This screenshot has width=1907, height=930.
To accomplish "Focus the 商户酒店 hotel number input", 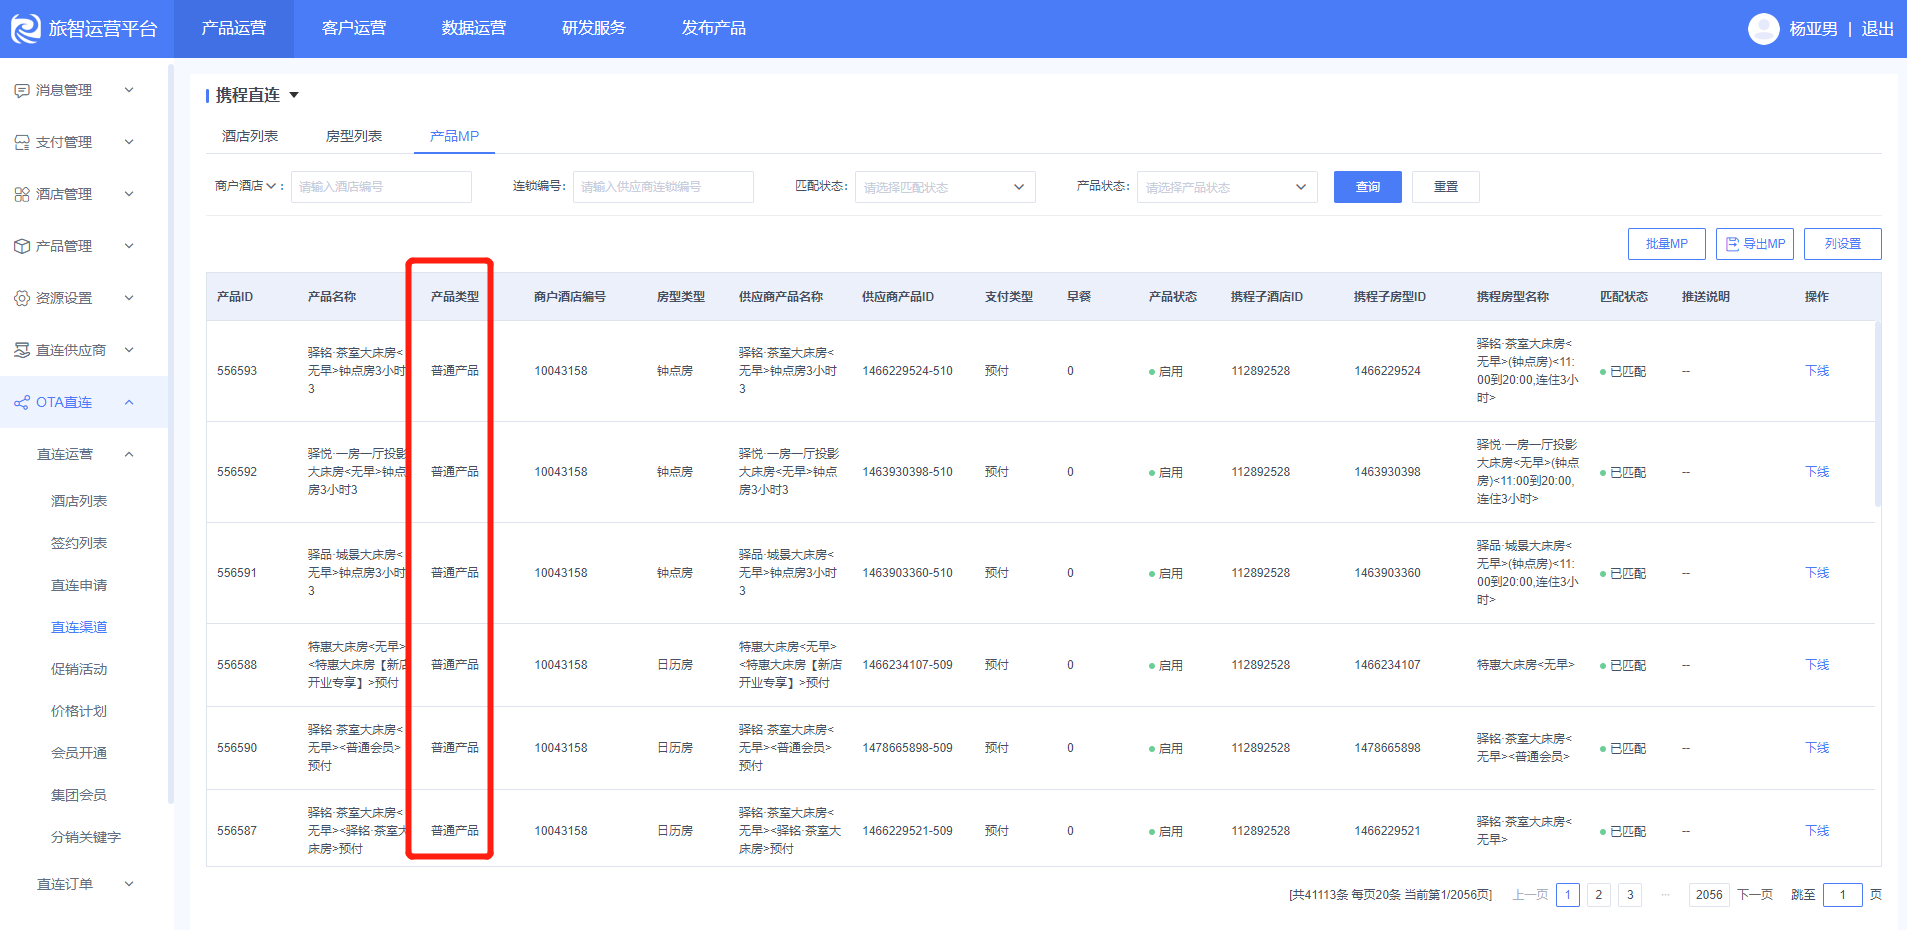I will pyautogui.click(x=381, y=187).
